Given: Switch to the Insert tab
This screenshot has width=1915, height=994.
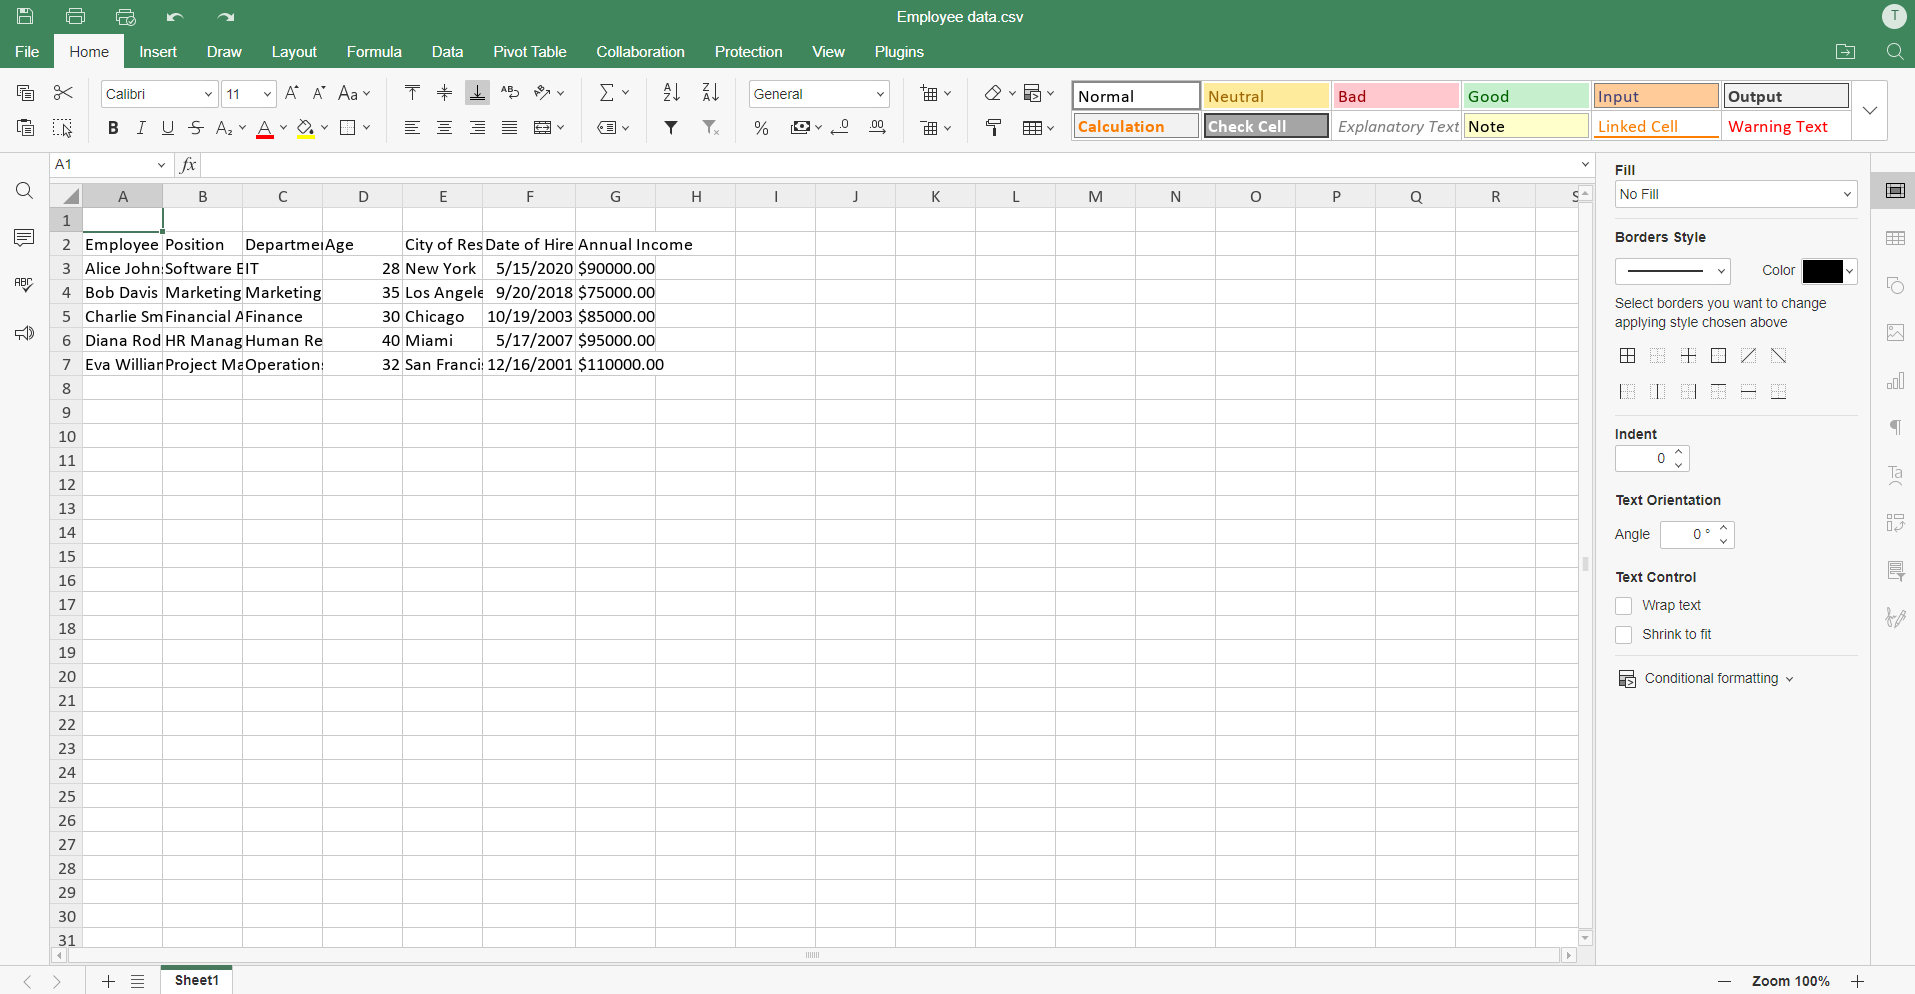Looking at the screenshot, I should [158, 52].
